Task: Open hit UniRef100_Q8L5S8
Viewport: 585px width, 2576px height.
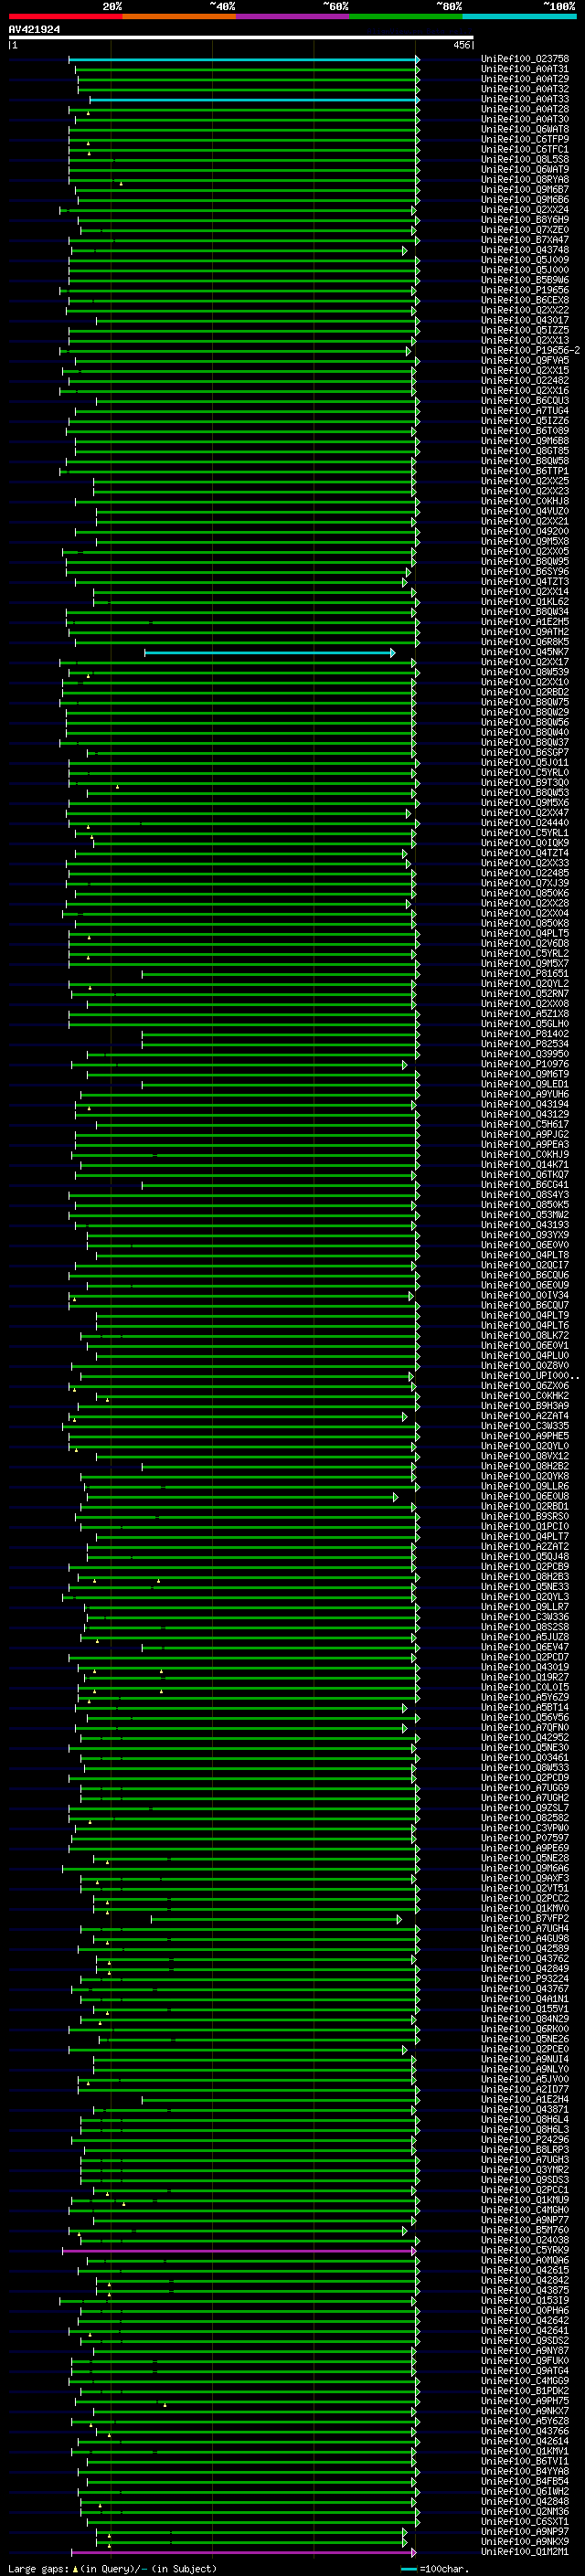Action: [x=525, y=159]
